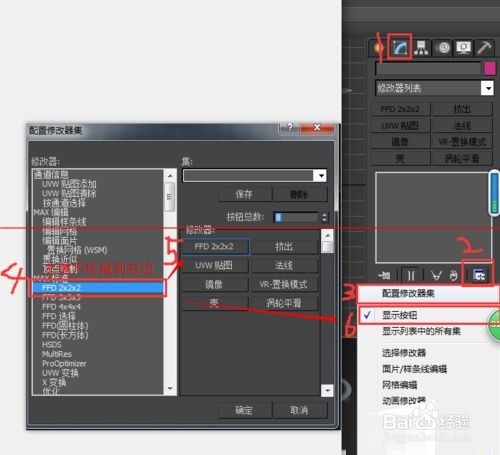Image resolution: width=500 pixels, height=455 pixels.
Task: Click the 涡轮平滑 button in command panel
Action: click(x=462, y=158)
